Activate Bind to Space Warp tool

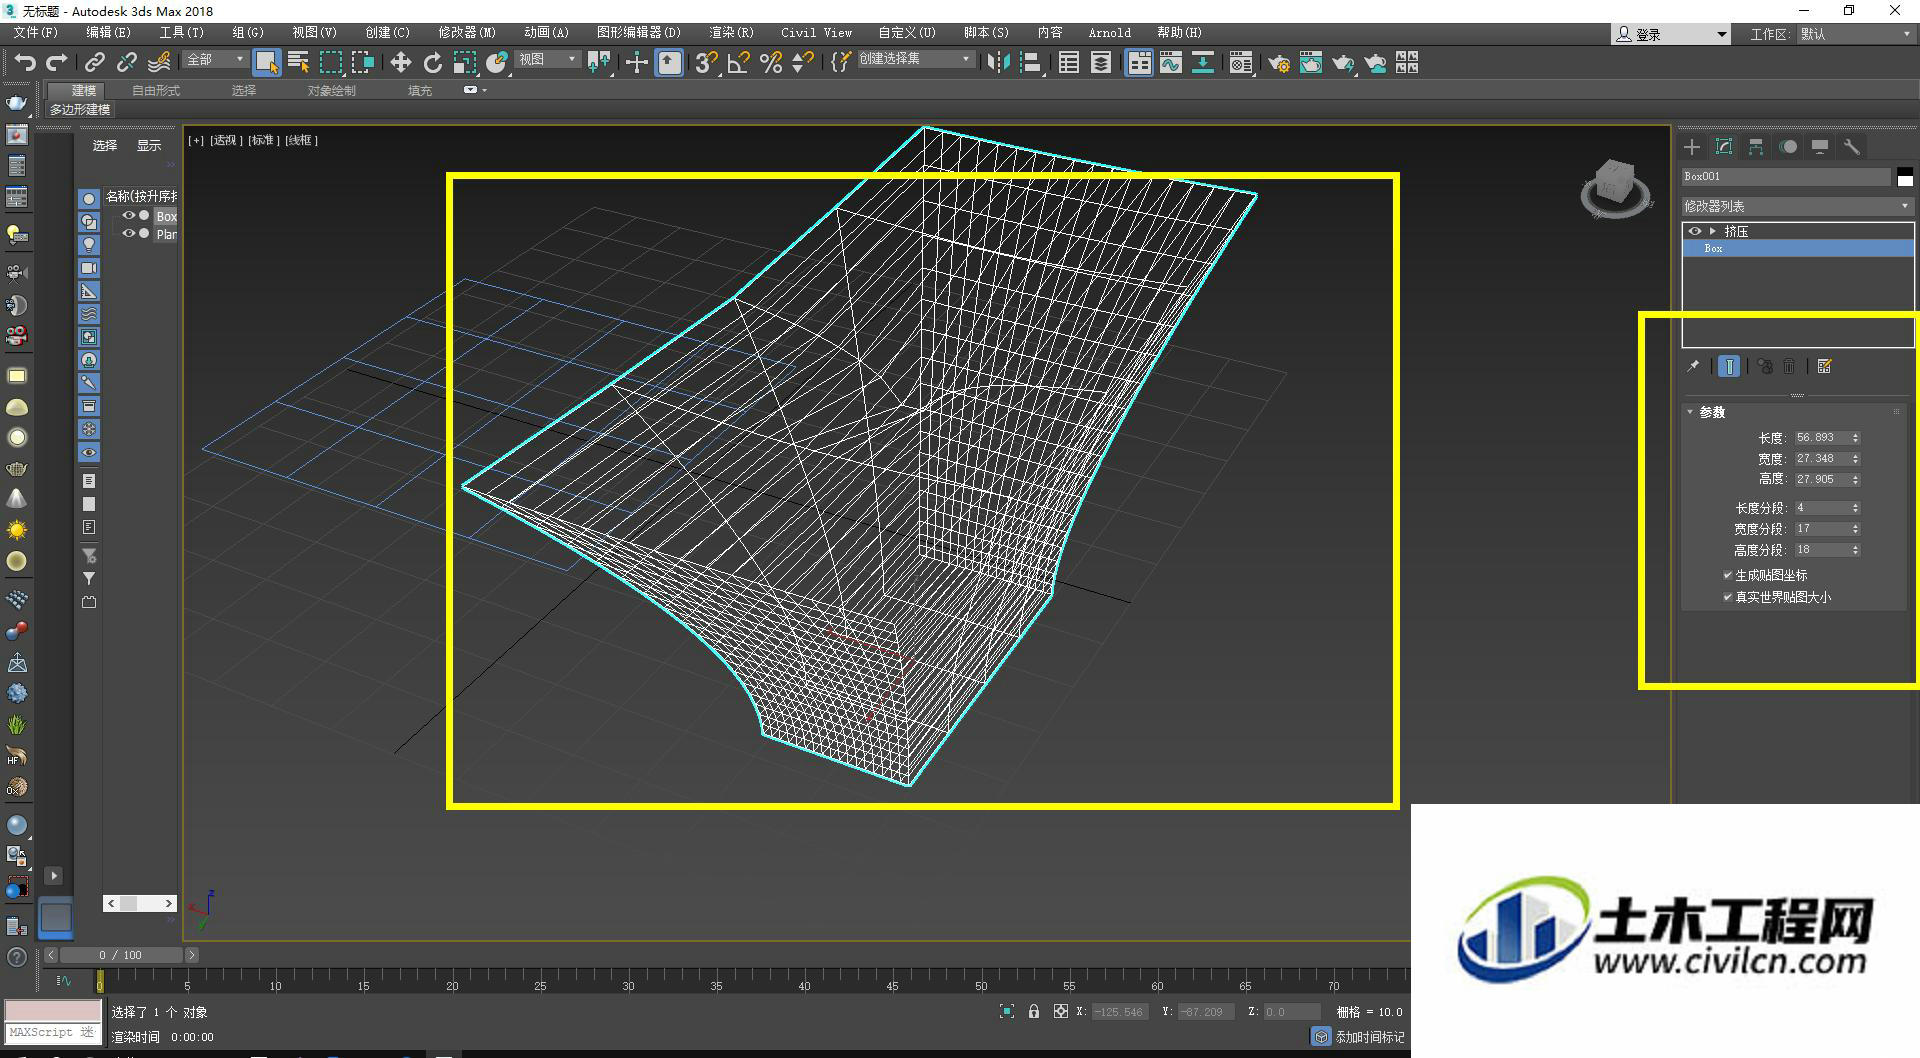pyautogui.click(x=159, y=63)
